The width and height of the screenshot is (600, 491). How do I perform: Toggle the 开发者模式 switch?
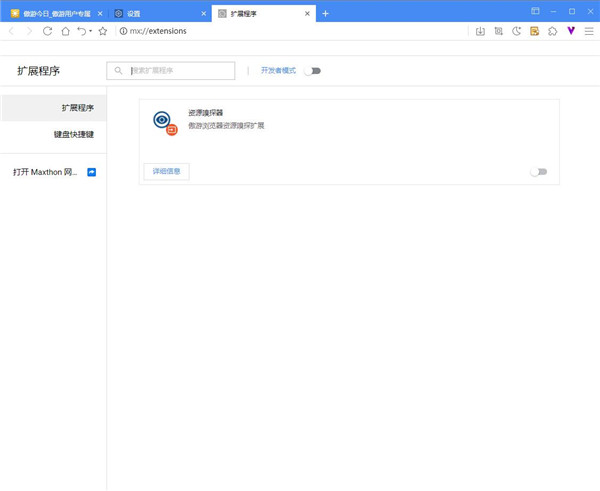[312, 71]
